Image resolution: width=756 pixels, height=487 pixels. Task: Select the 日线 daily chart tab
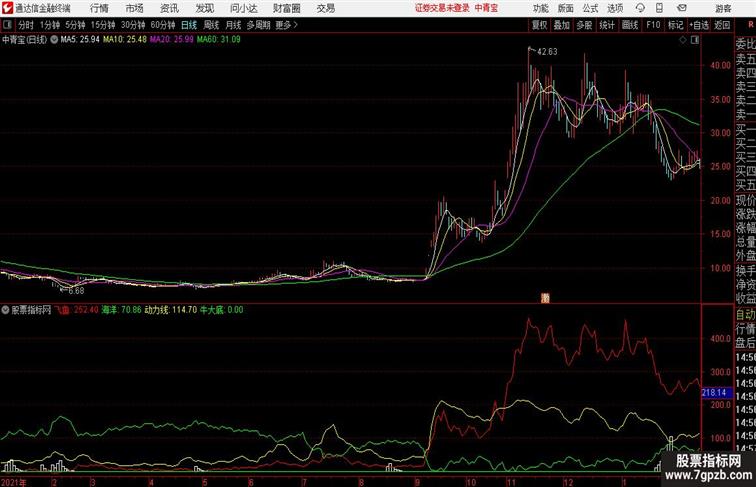pyautogui.click(x=189, y=25)
